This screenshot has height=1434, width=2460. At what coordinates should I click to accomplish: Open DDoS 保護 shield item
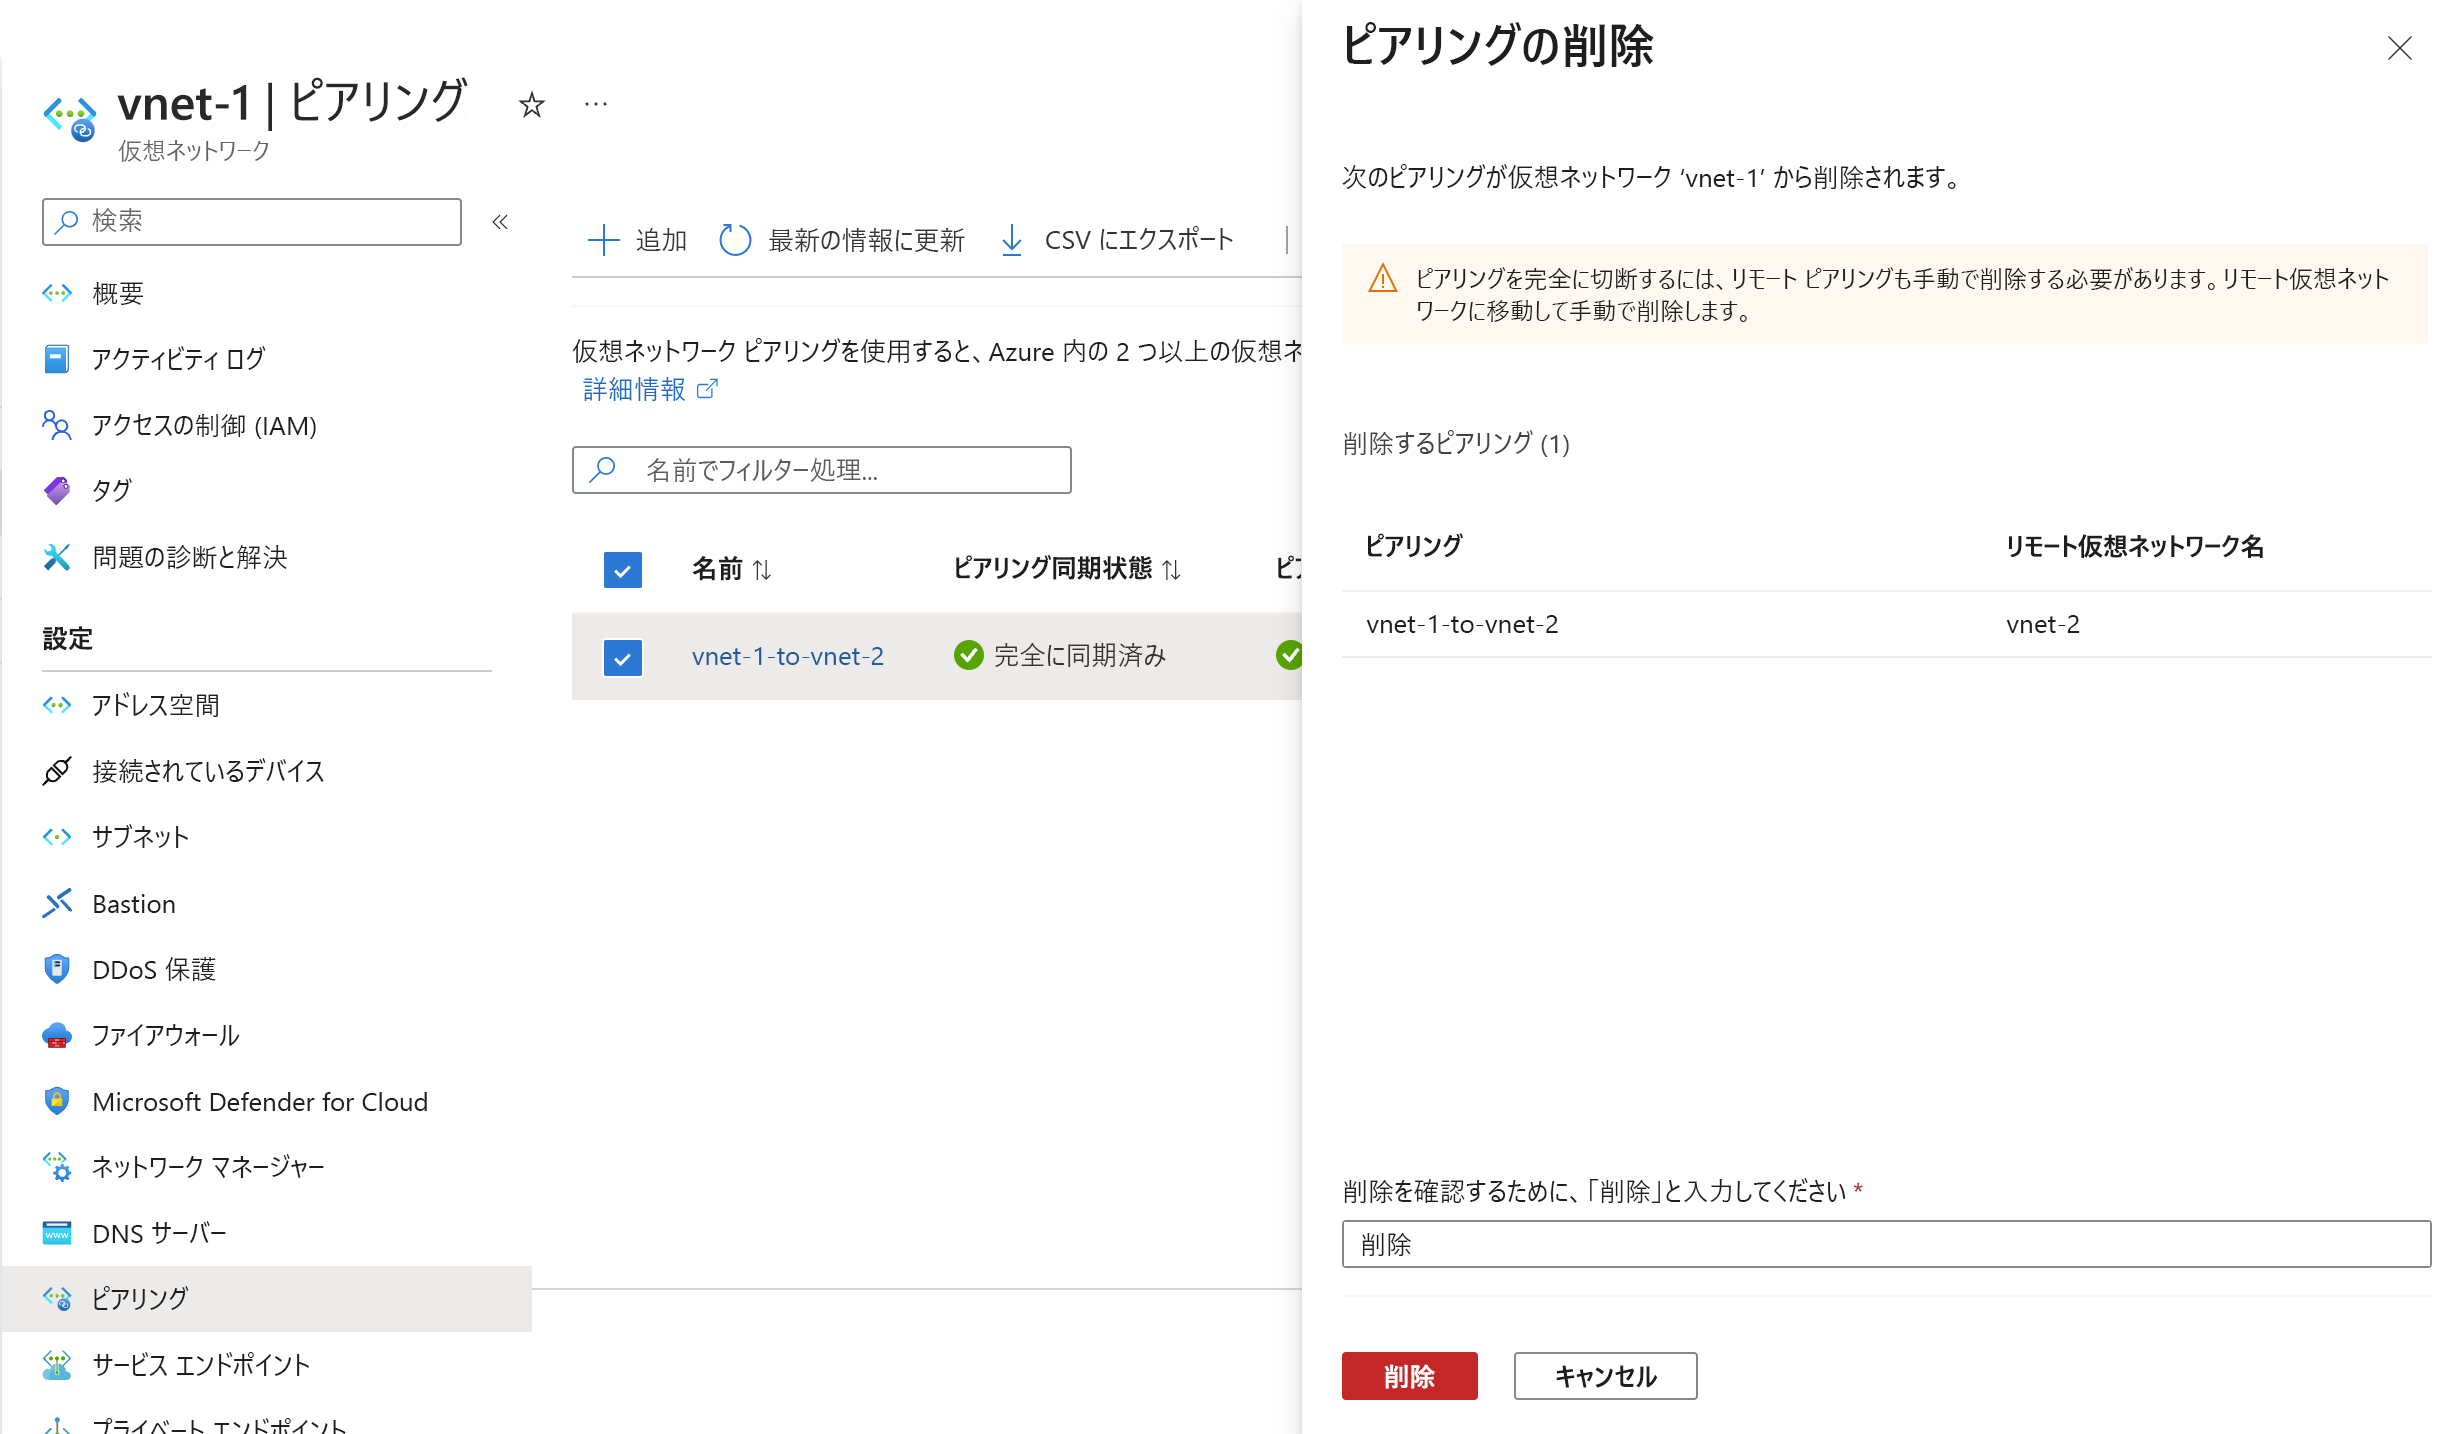153,970
